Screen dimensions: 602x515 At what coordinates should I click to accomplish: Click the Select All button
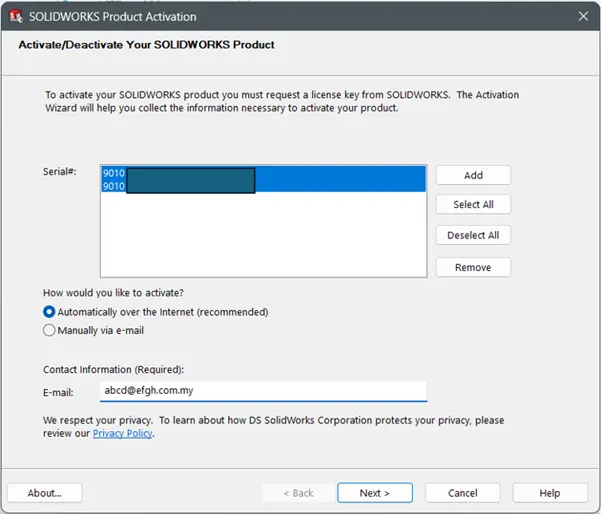[x=473, y=204]
